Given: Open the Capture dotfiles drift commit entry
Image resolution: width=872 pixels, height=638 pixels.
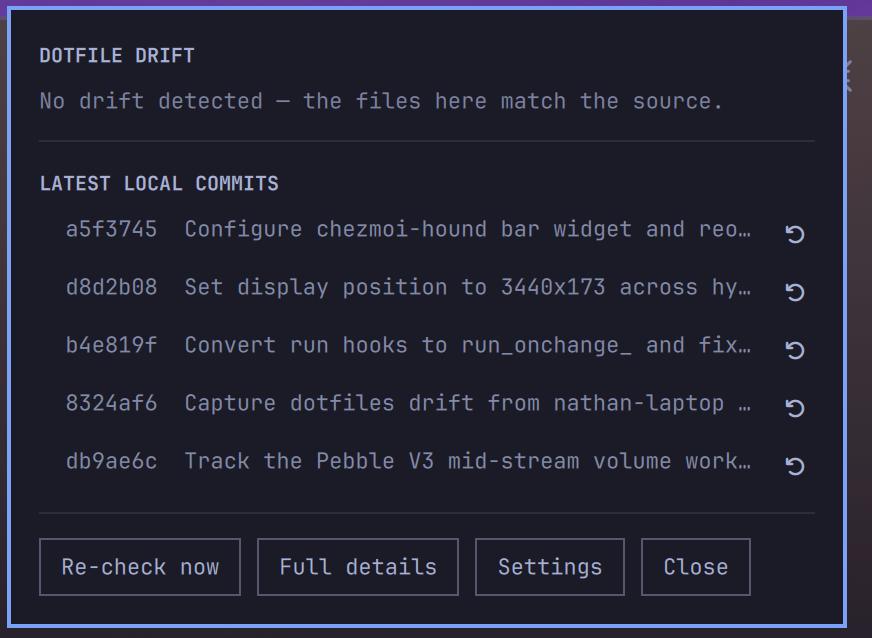Looking at the screenshot, I should (468, 403).
